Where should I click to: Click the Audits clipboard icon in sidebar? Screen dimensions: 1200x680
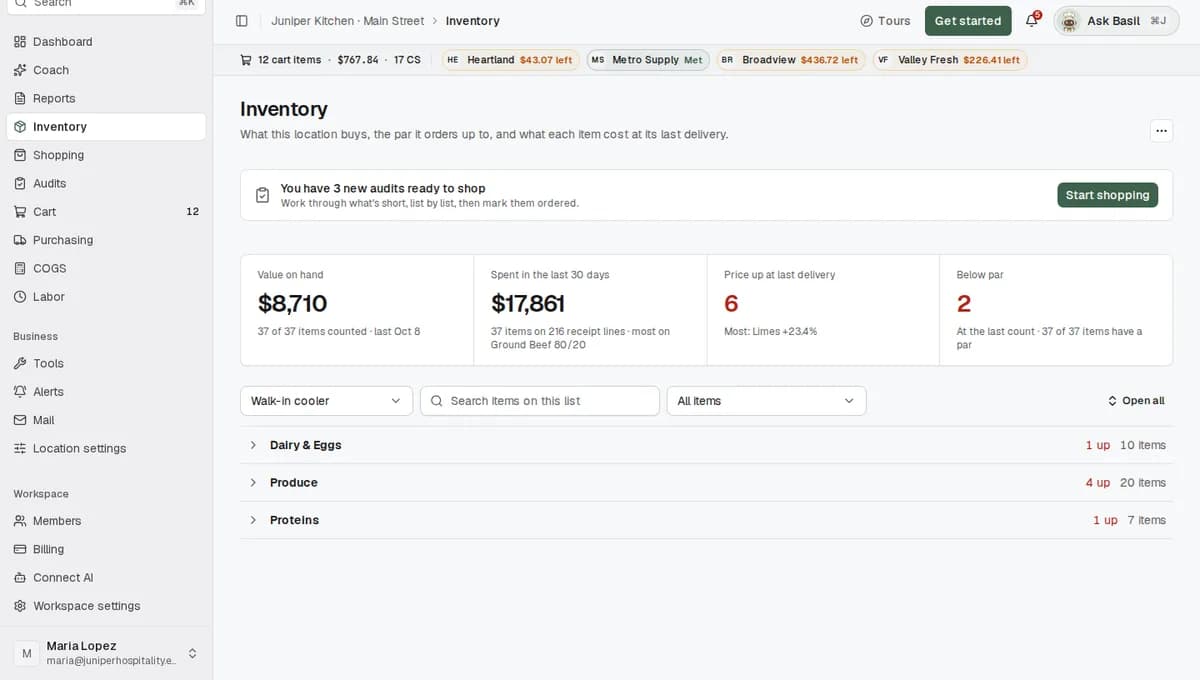coord(20,183)
